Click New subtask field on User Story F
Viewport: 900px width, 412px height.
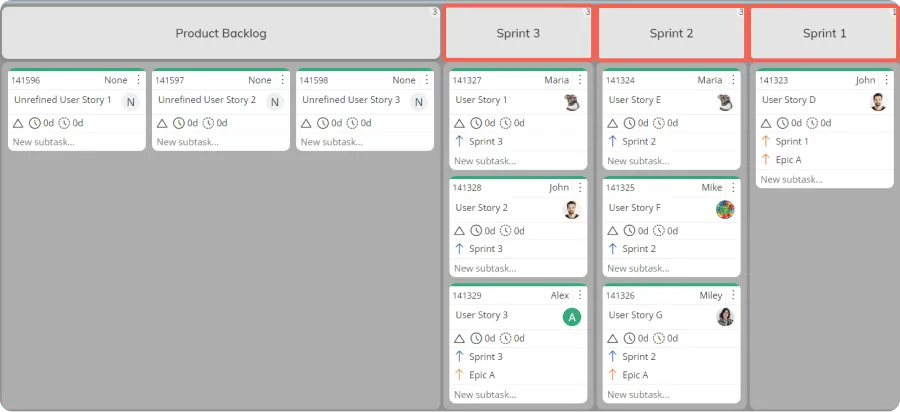click(671, 268)
